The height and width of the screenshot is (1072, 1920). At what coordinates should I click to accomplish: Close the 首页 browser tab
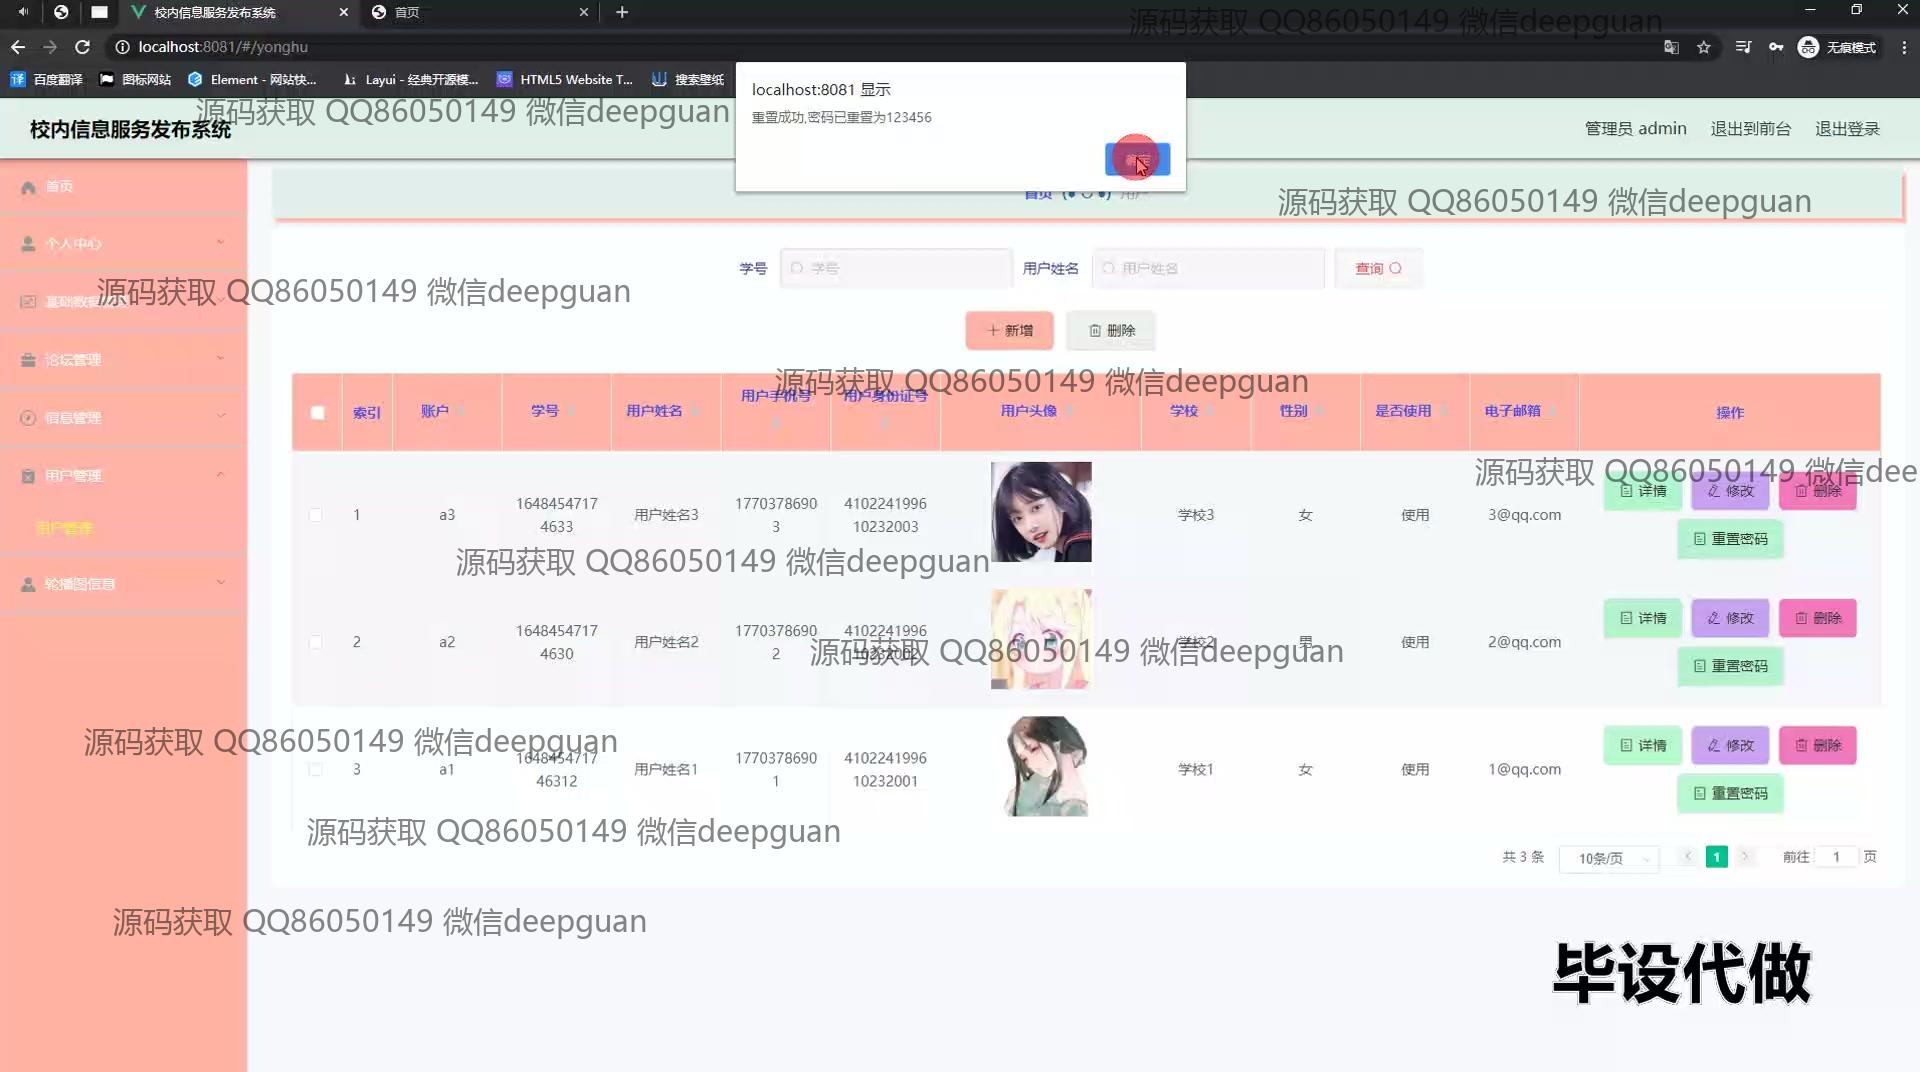(x=584, y=12)
